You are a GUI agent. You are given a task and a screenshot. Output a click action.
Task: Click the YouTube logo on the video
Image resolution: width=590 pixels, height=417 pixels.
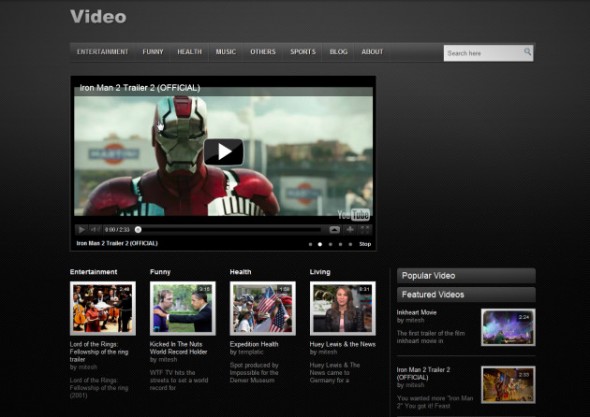click(353, 215)
